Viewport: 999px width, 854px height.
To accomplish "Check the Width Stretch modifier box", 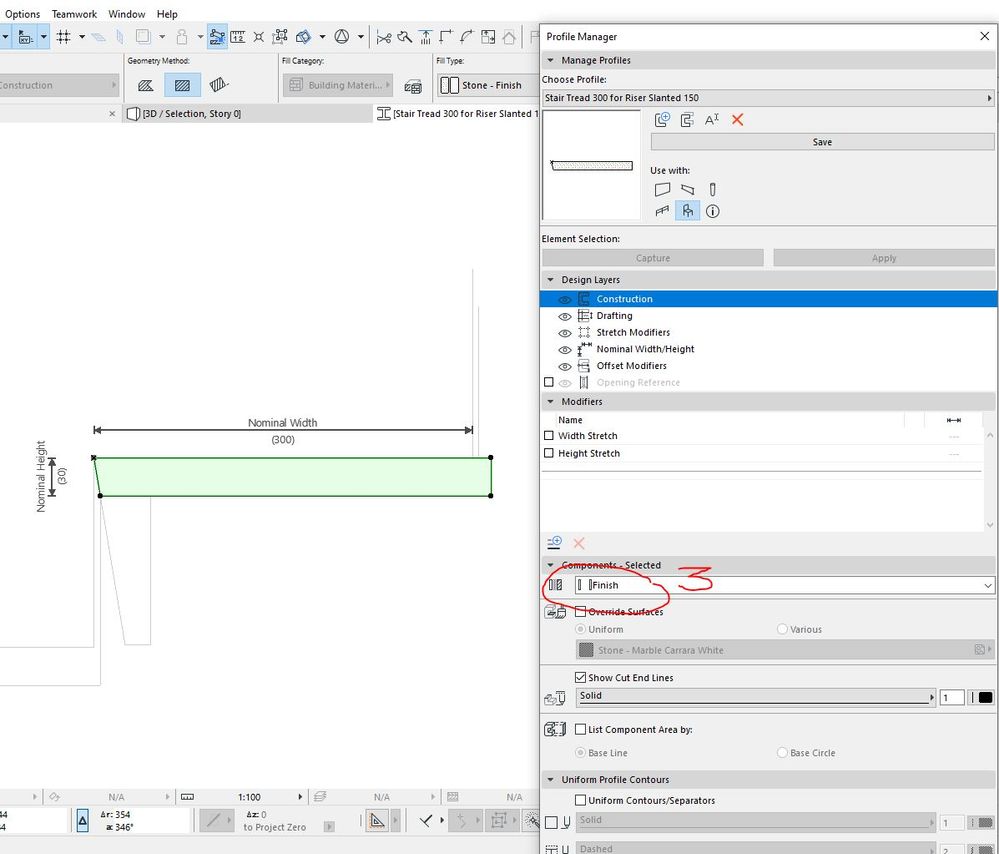I will coord(548,436).
